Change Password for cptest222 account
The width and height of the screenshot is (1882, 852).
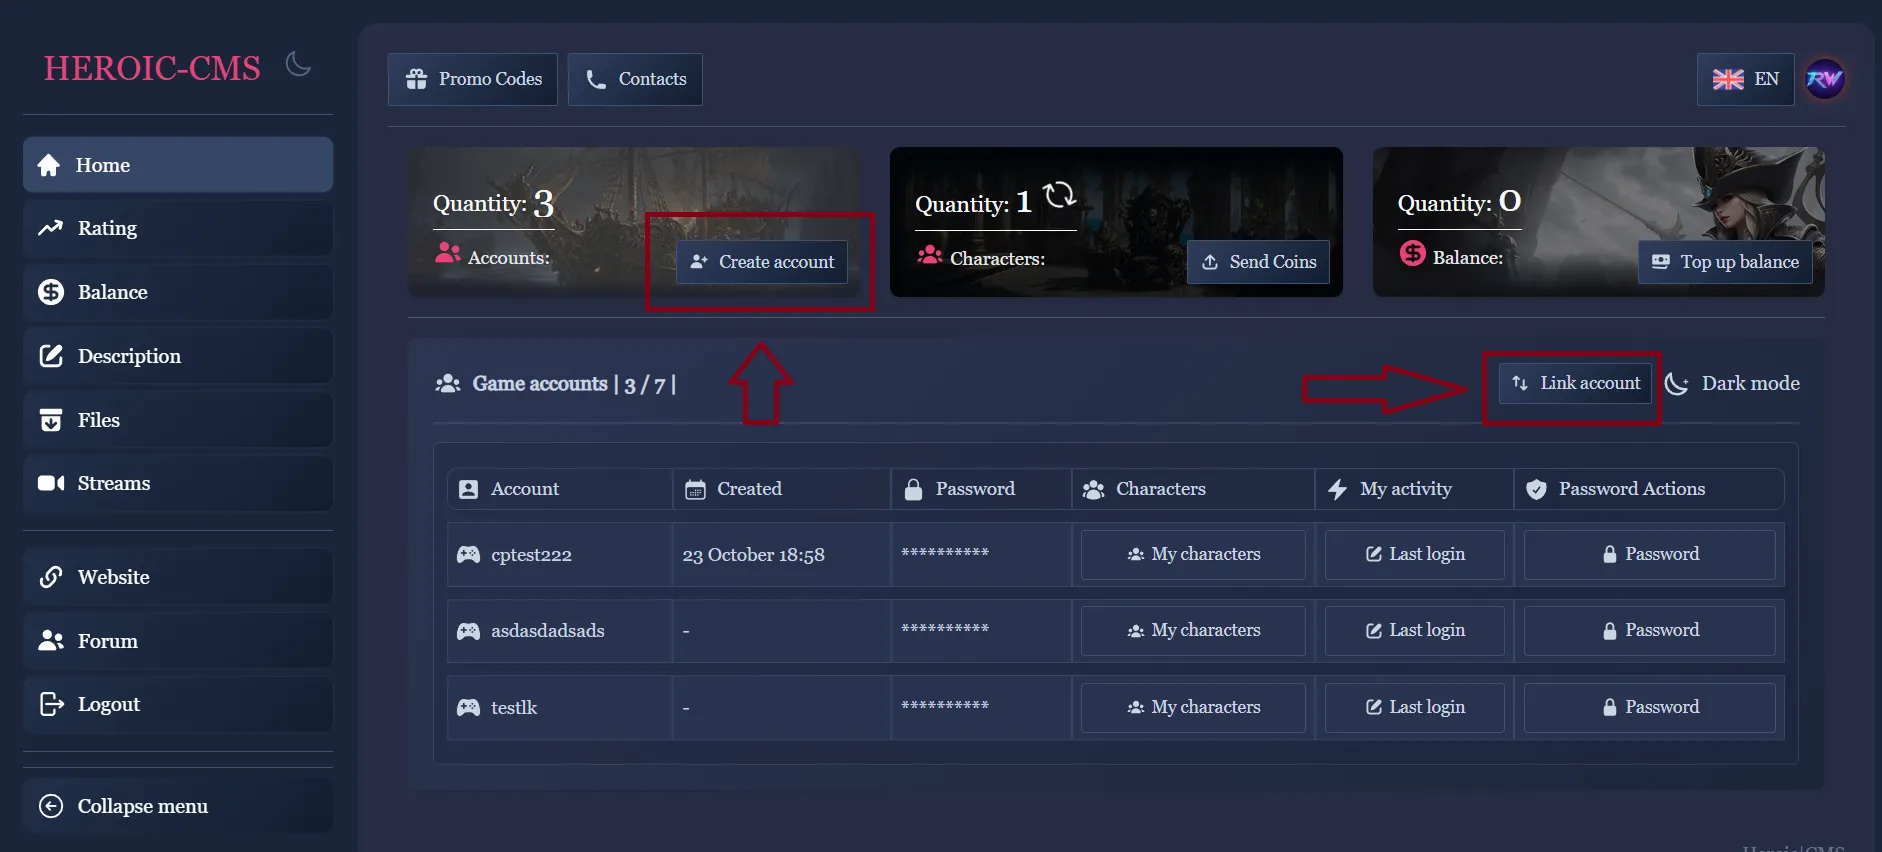[x=1649, y=555]
